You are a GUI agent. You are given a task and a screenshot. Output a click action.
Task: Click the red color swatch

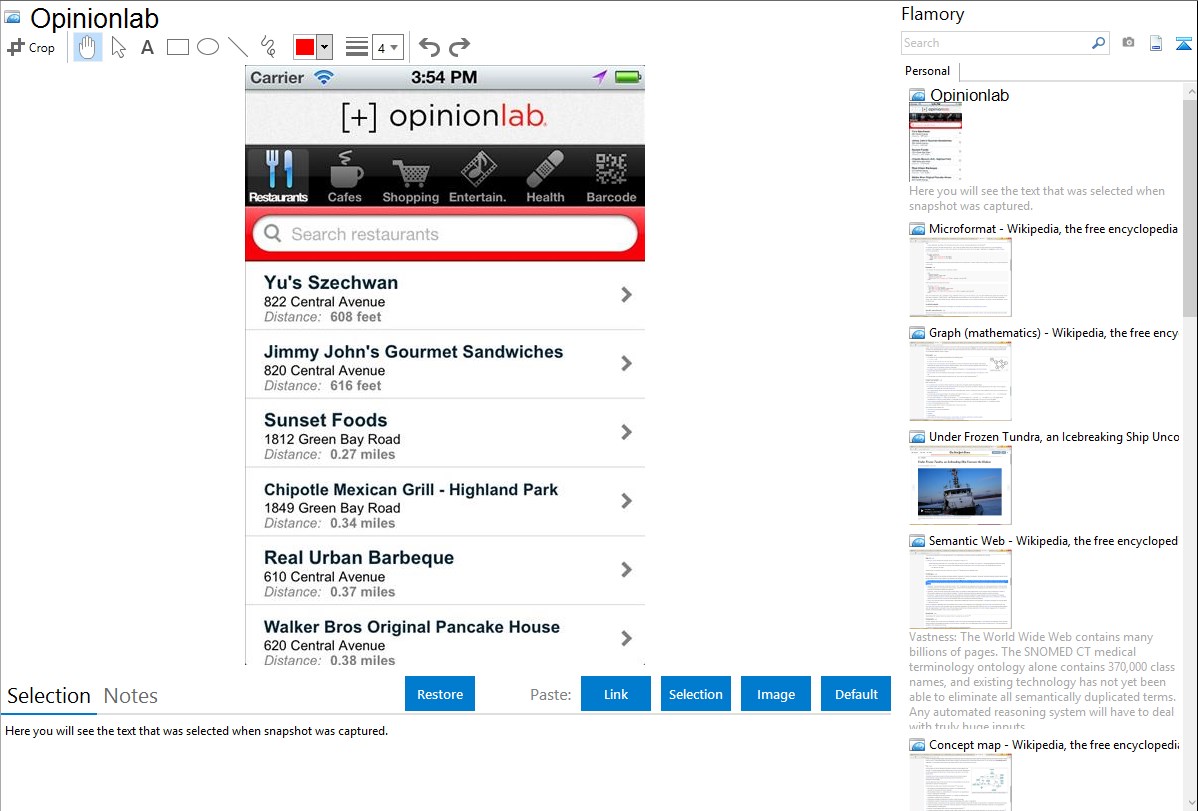305,47
